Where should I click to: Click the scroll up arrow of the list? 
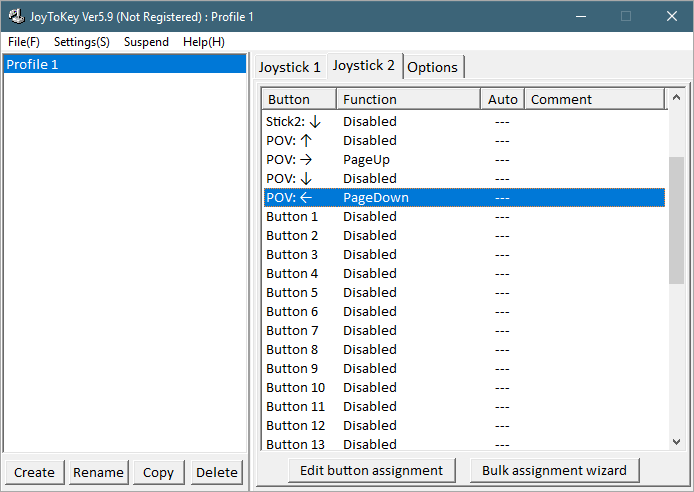click(x=677, y=98)
